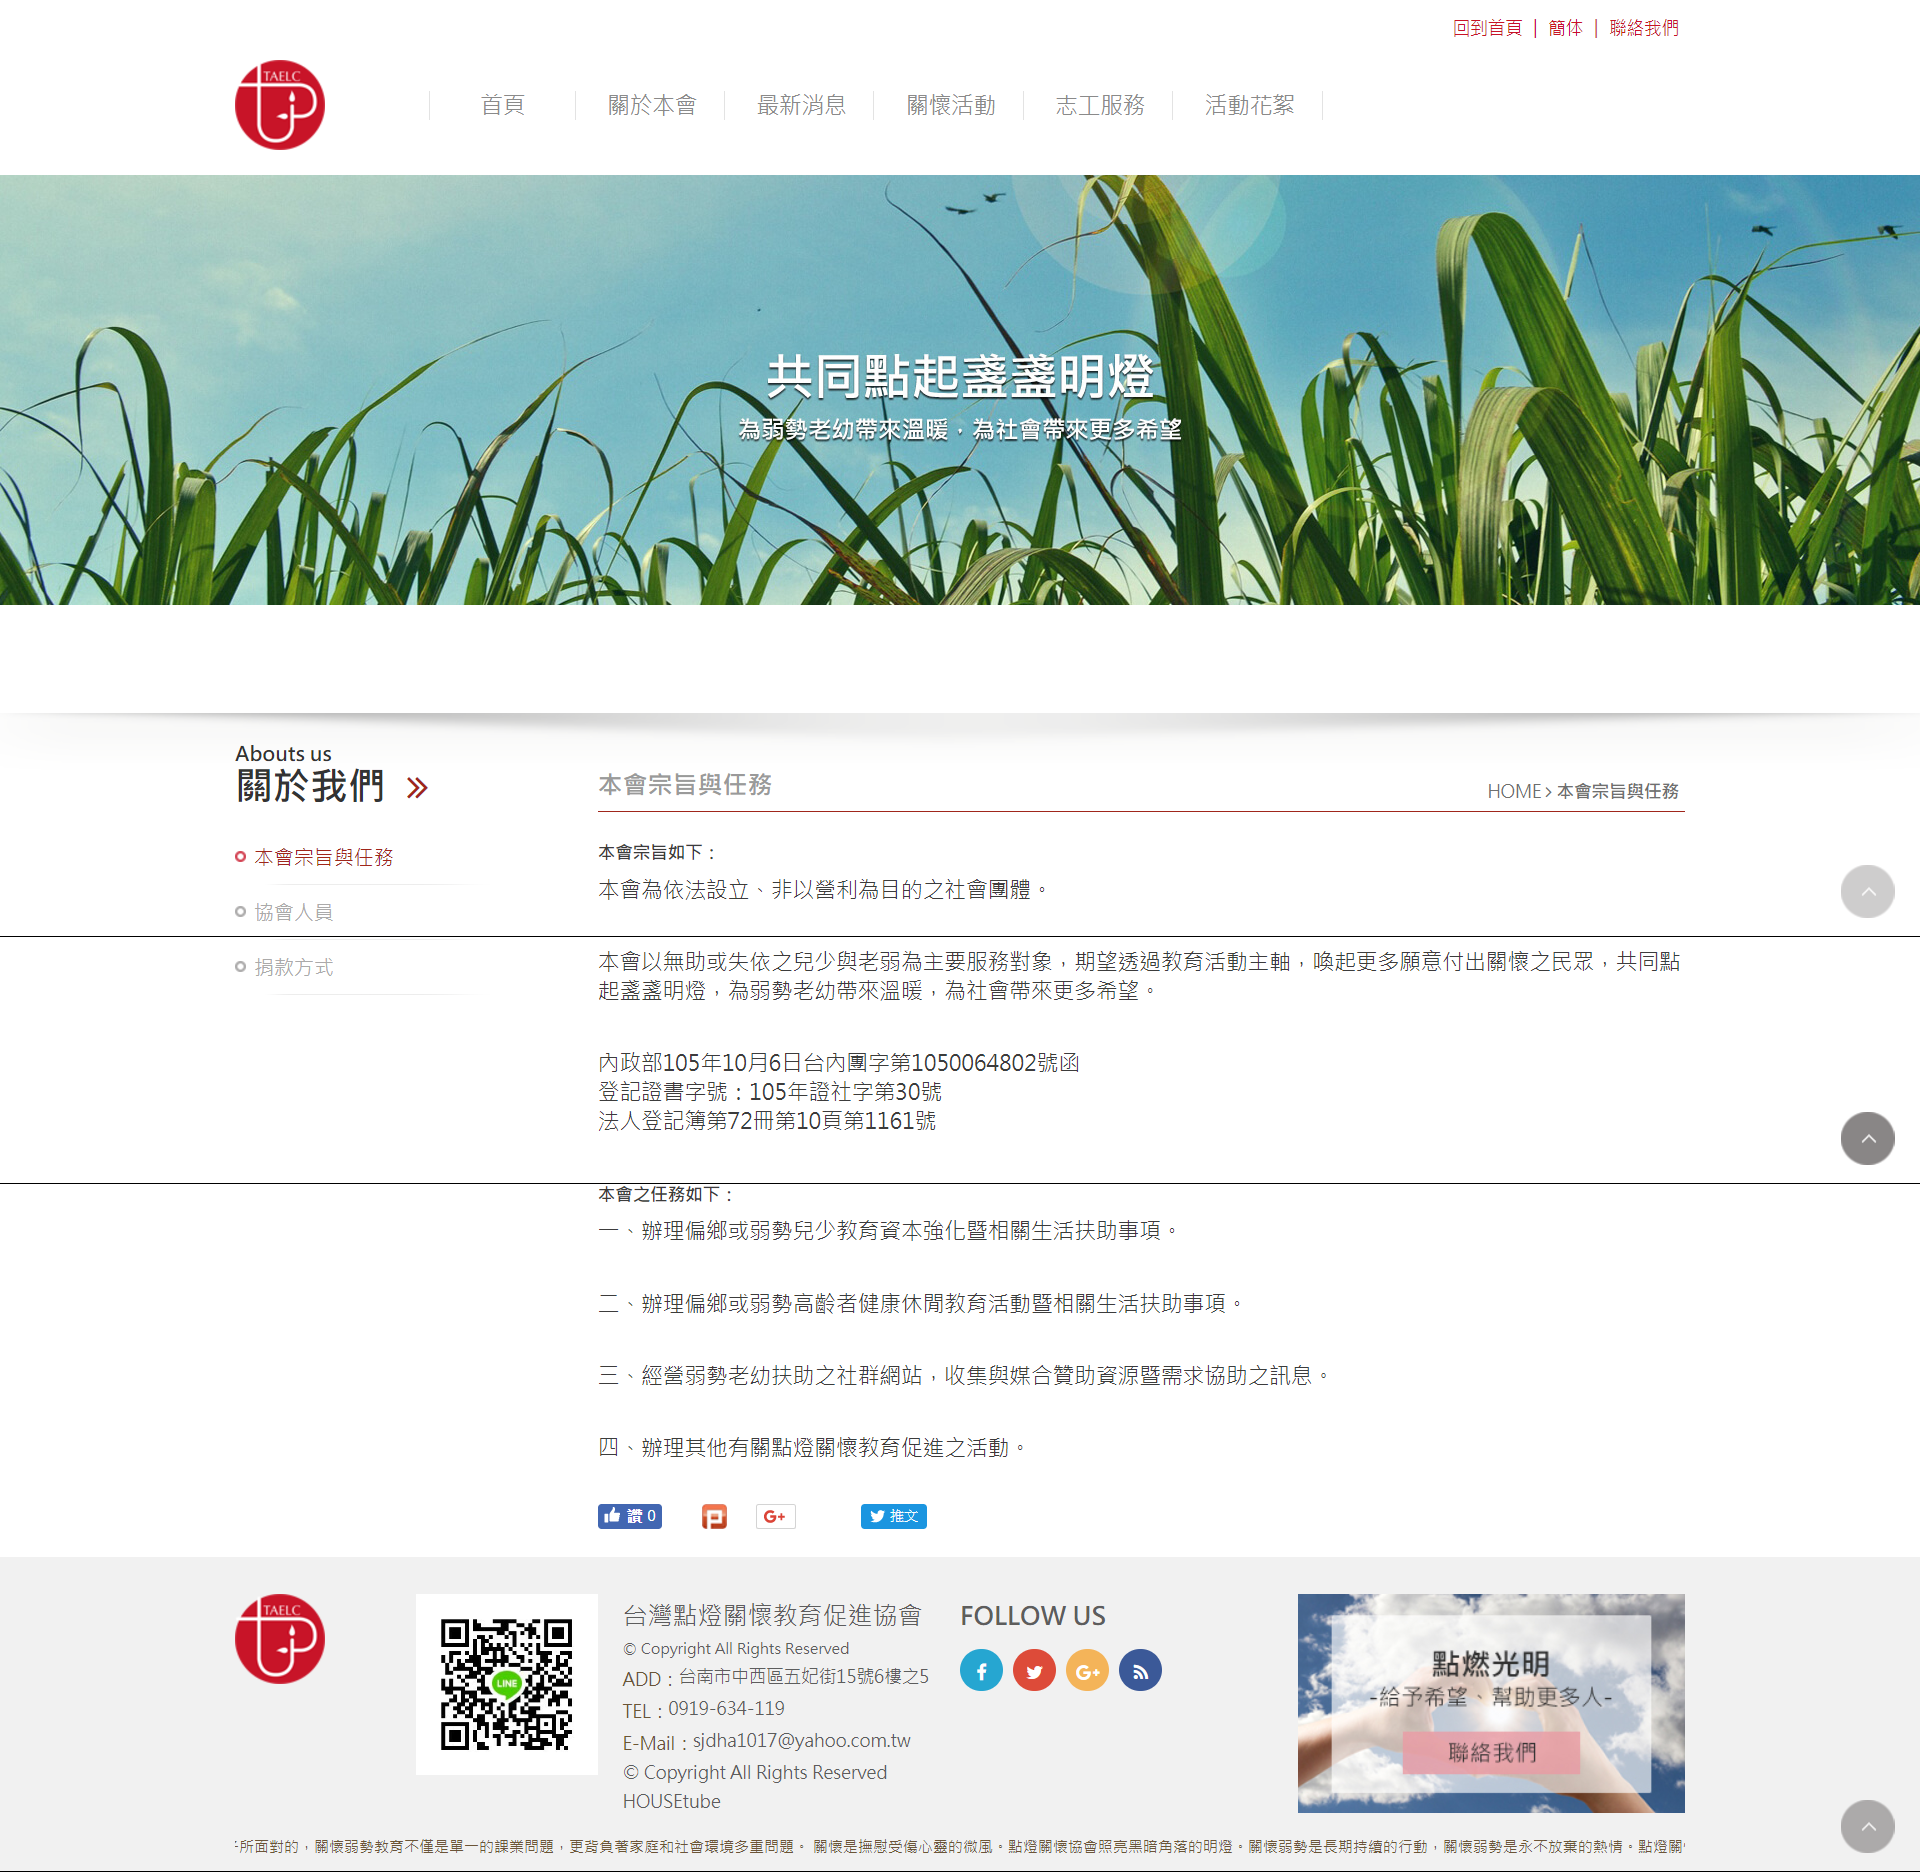Screen dimensions: 1920x1872
Task: Click the red double-chevron beside 關於我們
Action: tap(417, 788)
